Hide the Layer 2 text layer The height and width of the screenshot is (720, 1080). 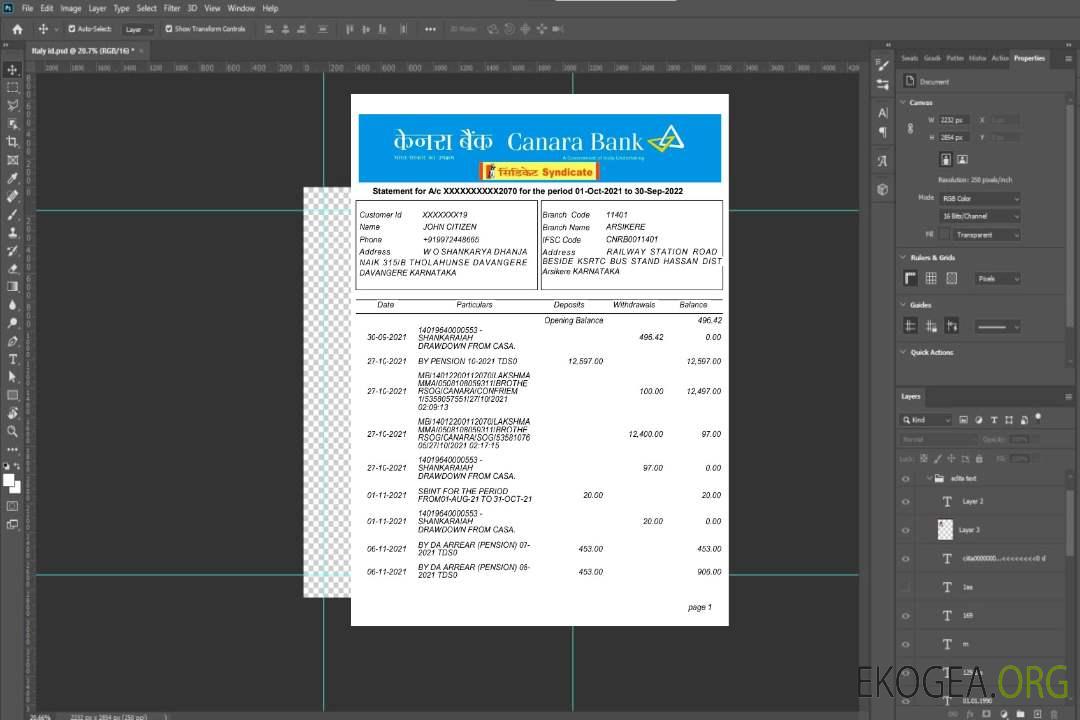[x=906, y=502]
